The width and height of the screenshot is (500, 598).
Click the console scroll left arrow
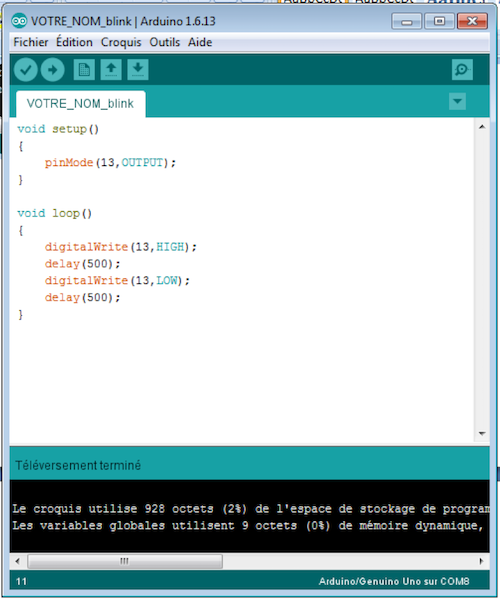(17, 561)
